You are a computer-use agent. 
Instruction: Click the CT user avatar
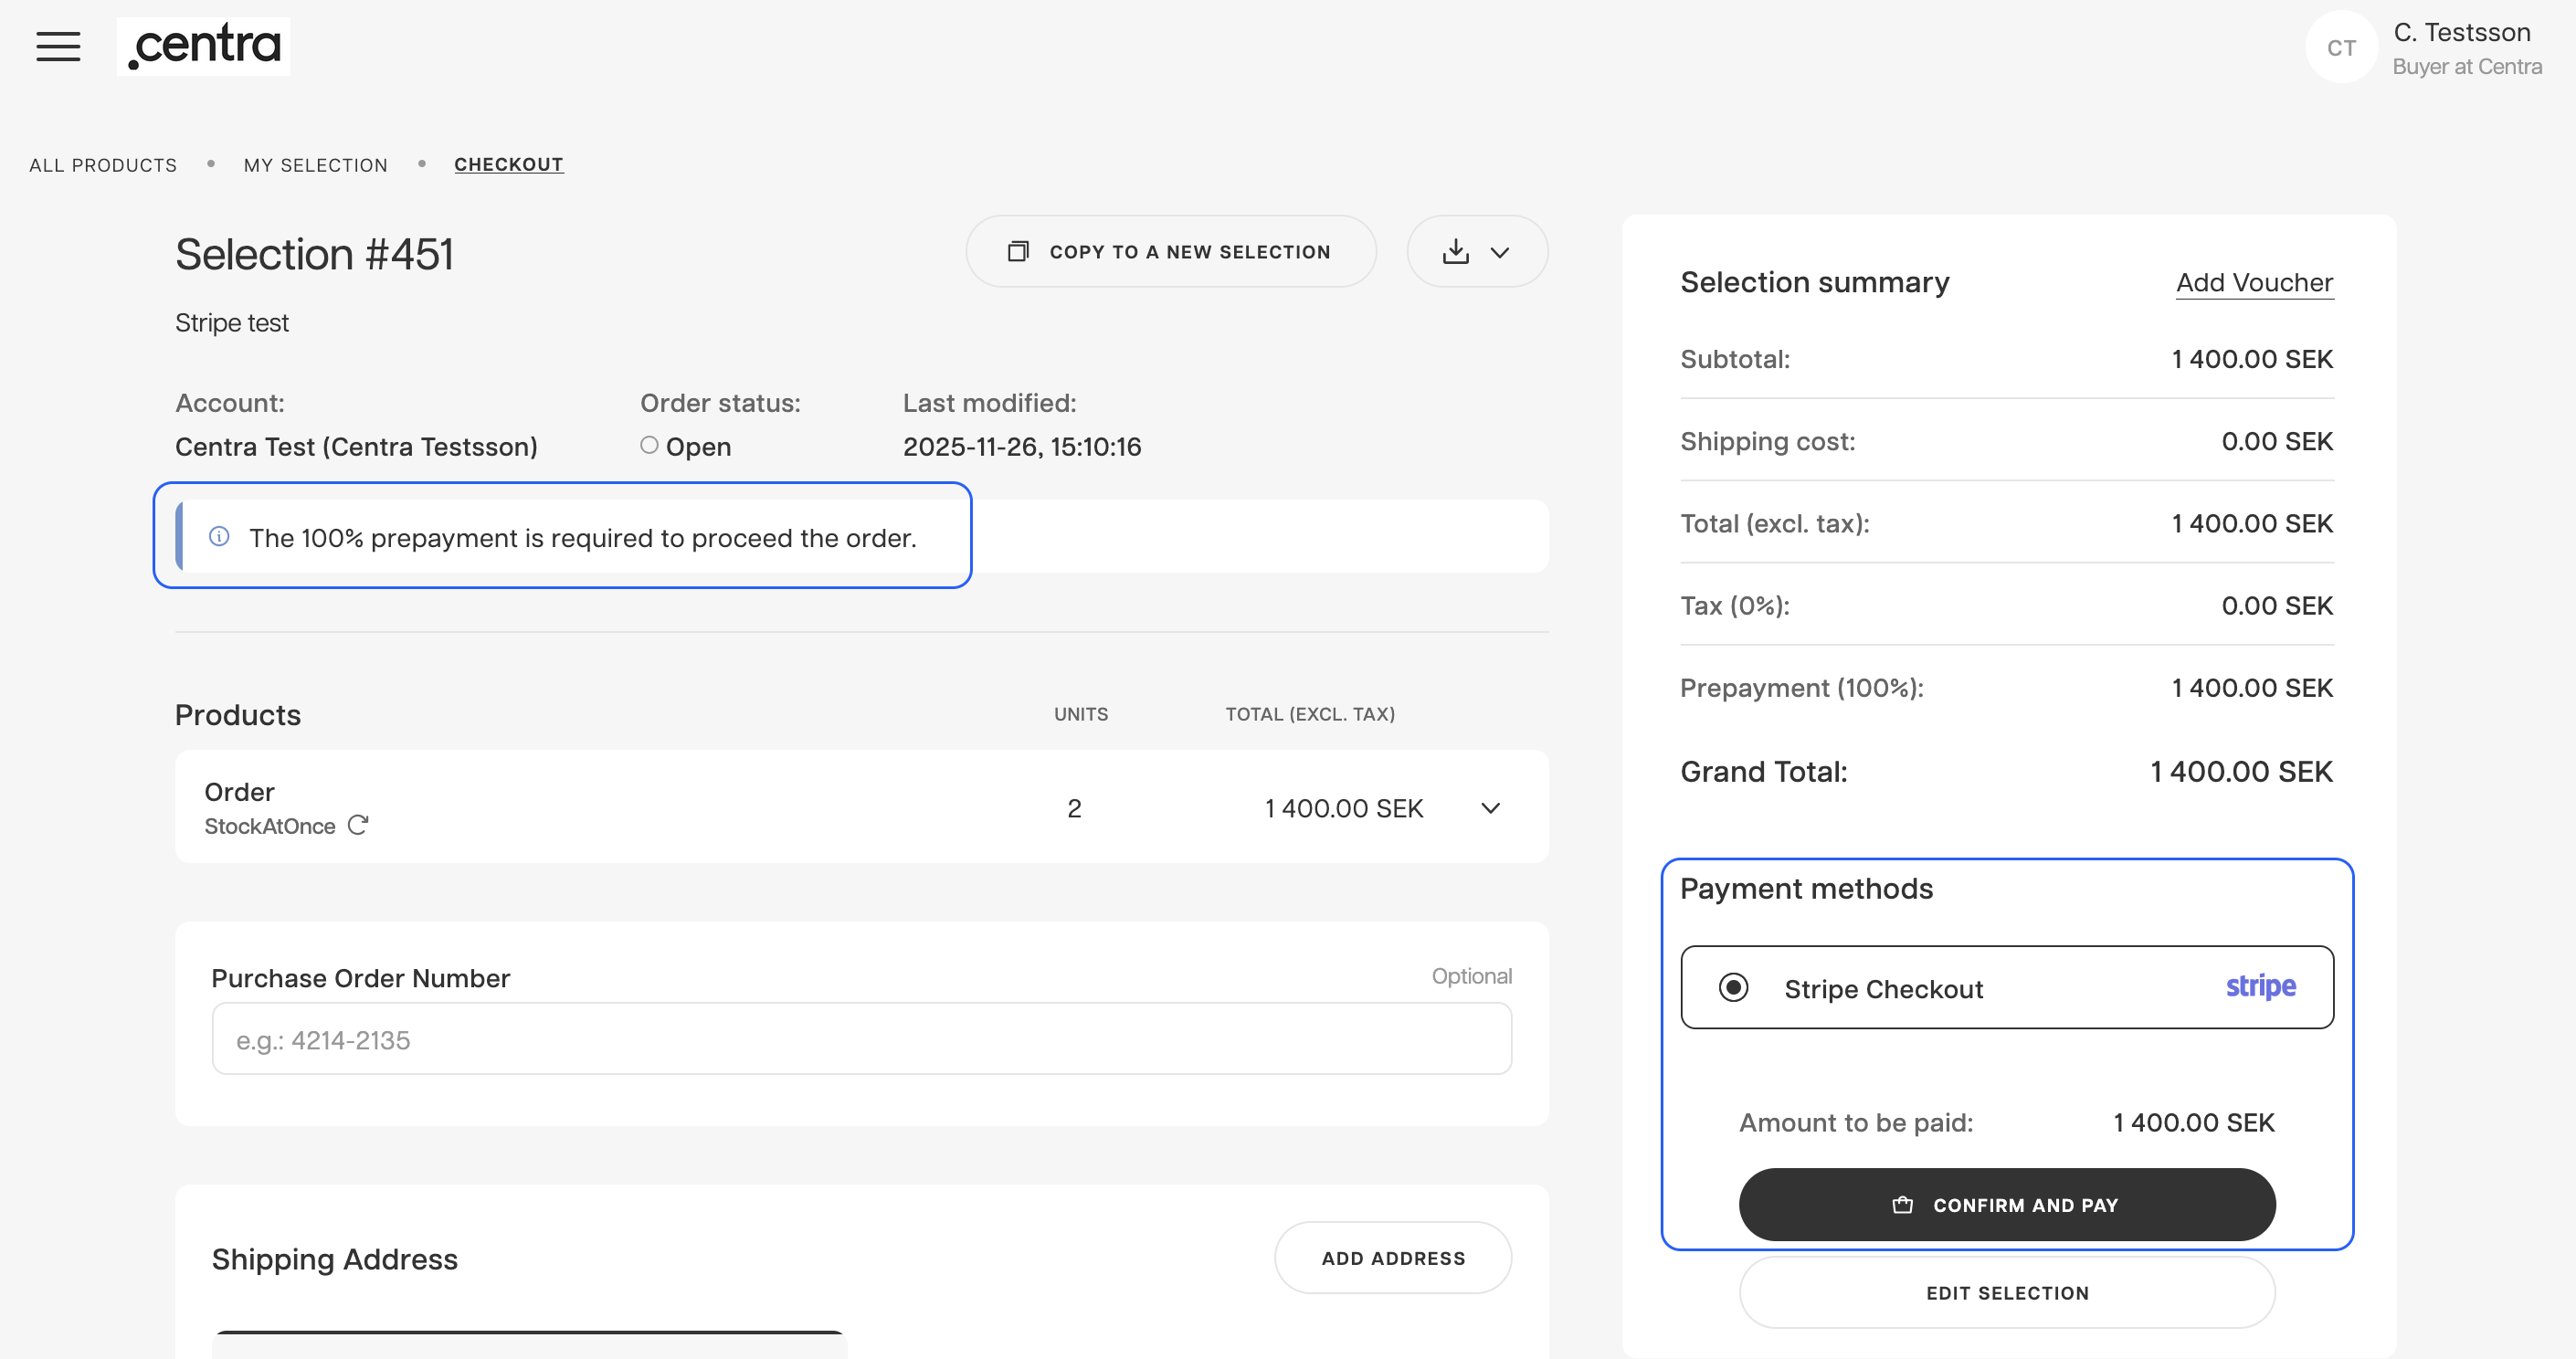(x=2340, y=48)
